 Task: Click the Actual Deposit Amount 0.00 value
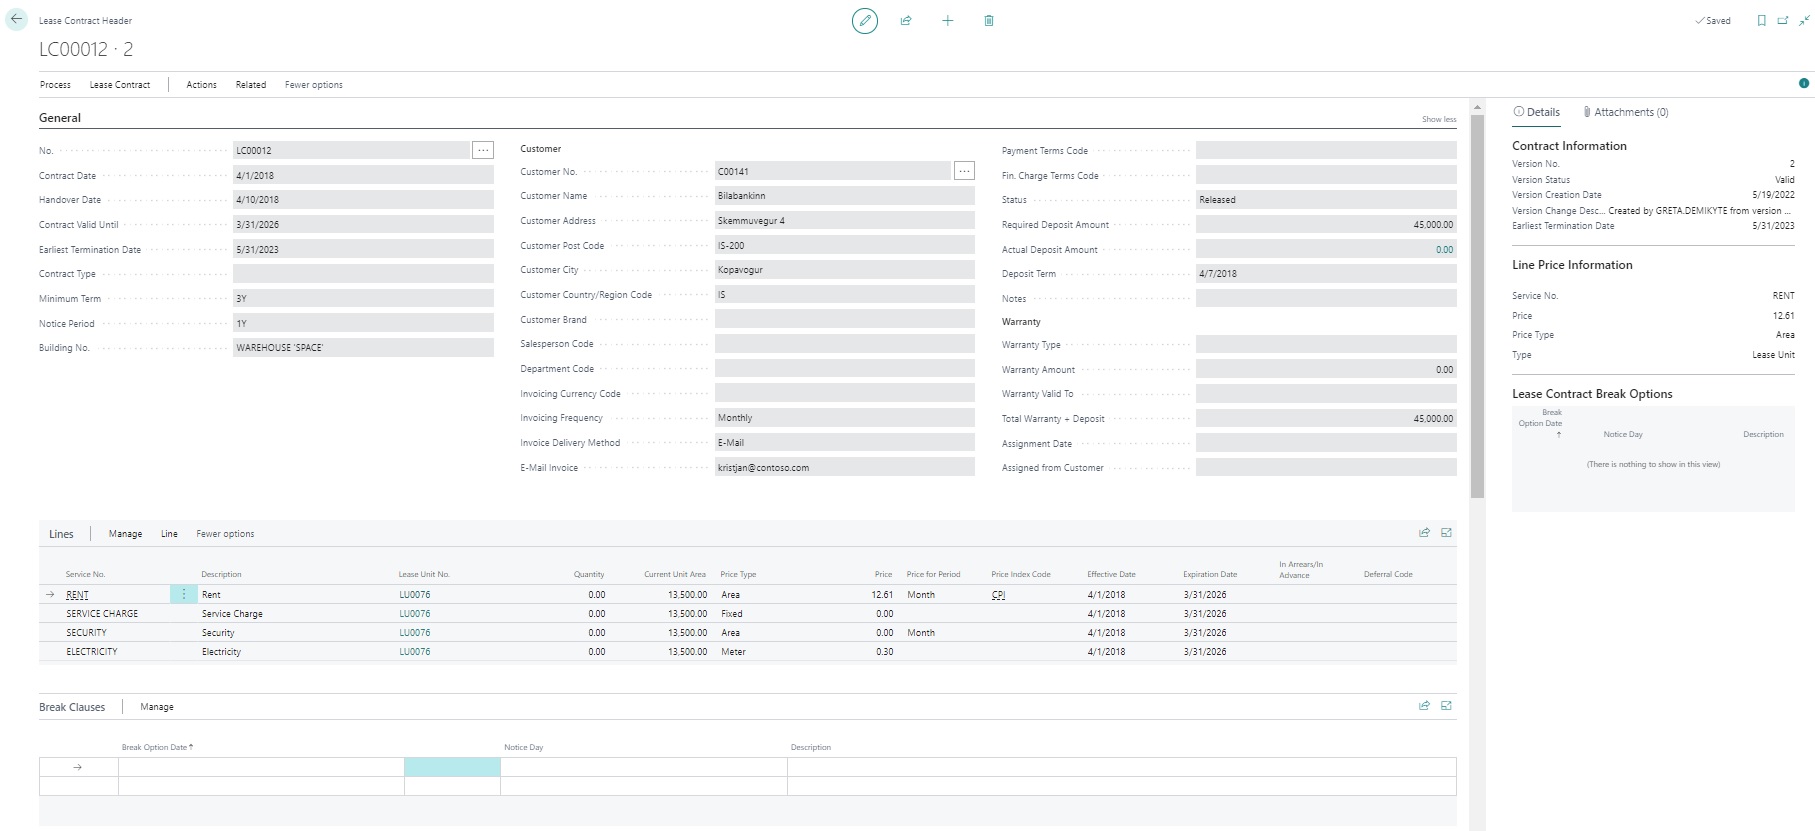point(1444,250)
